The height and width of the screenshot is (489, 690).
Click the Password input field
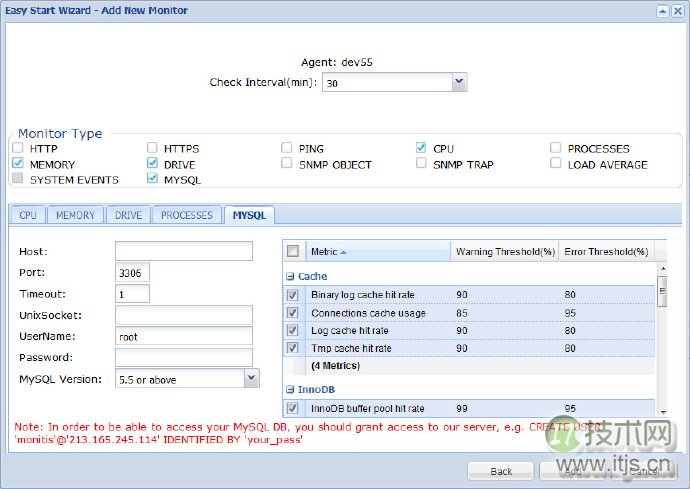click(183, 357)
